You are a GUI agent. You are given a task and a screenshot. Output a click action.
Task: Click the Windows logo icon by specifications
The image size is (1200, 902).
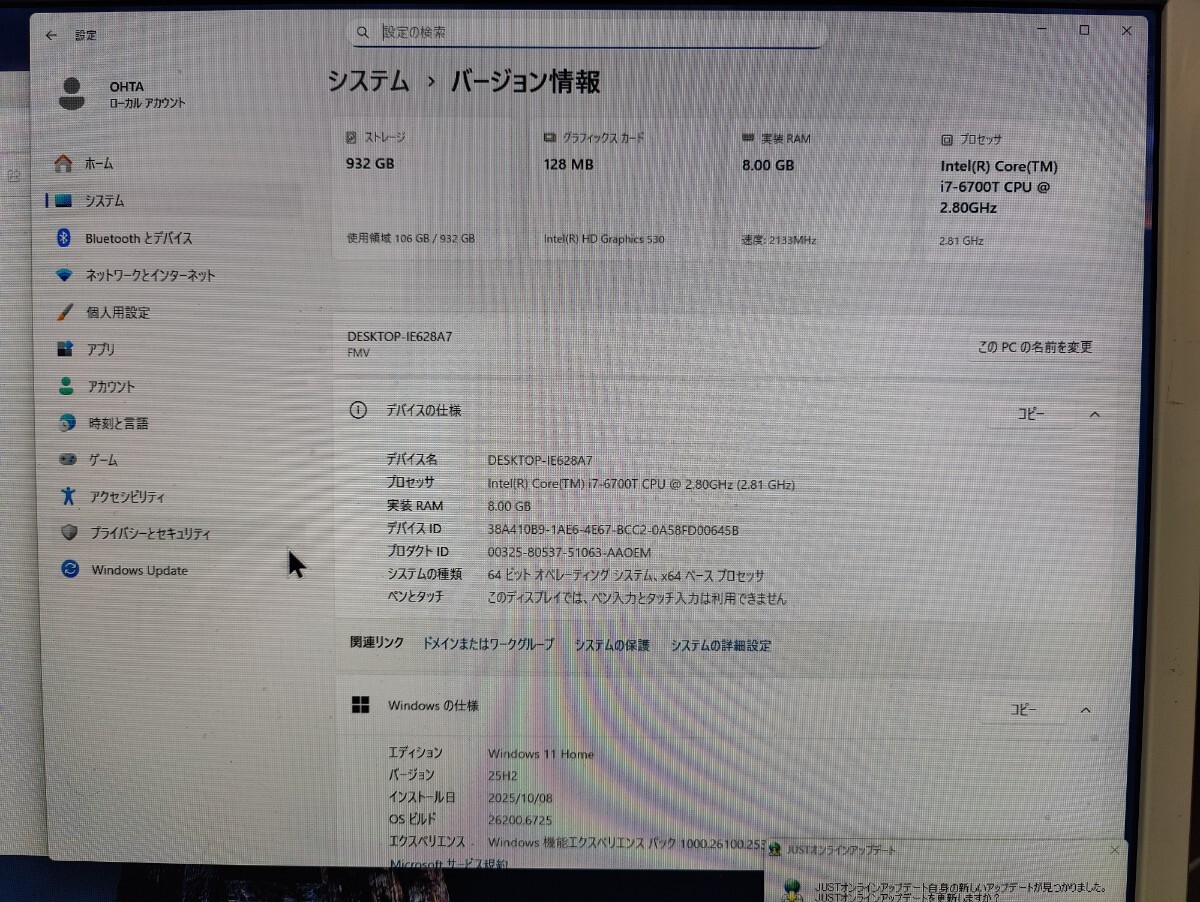pyautogui.click(x=360, y=705)
